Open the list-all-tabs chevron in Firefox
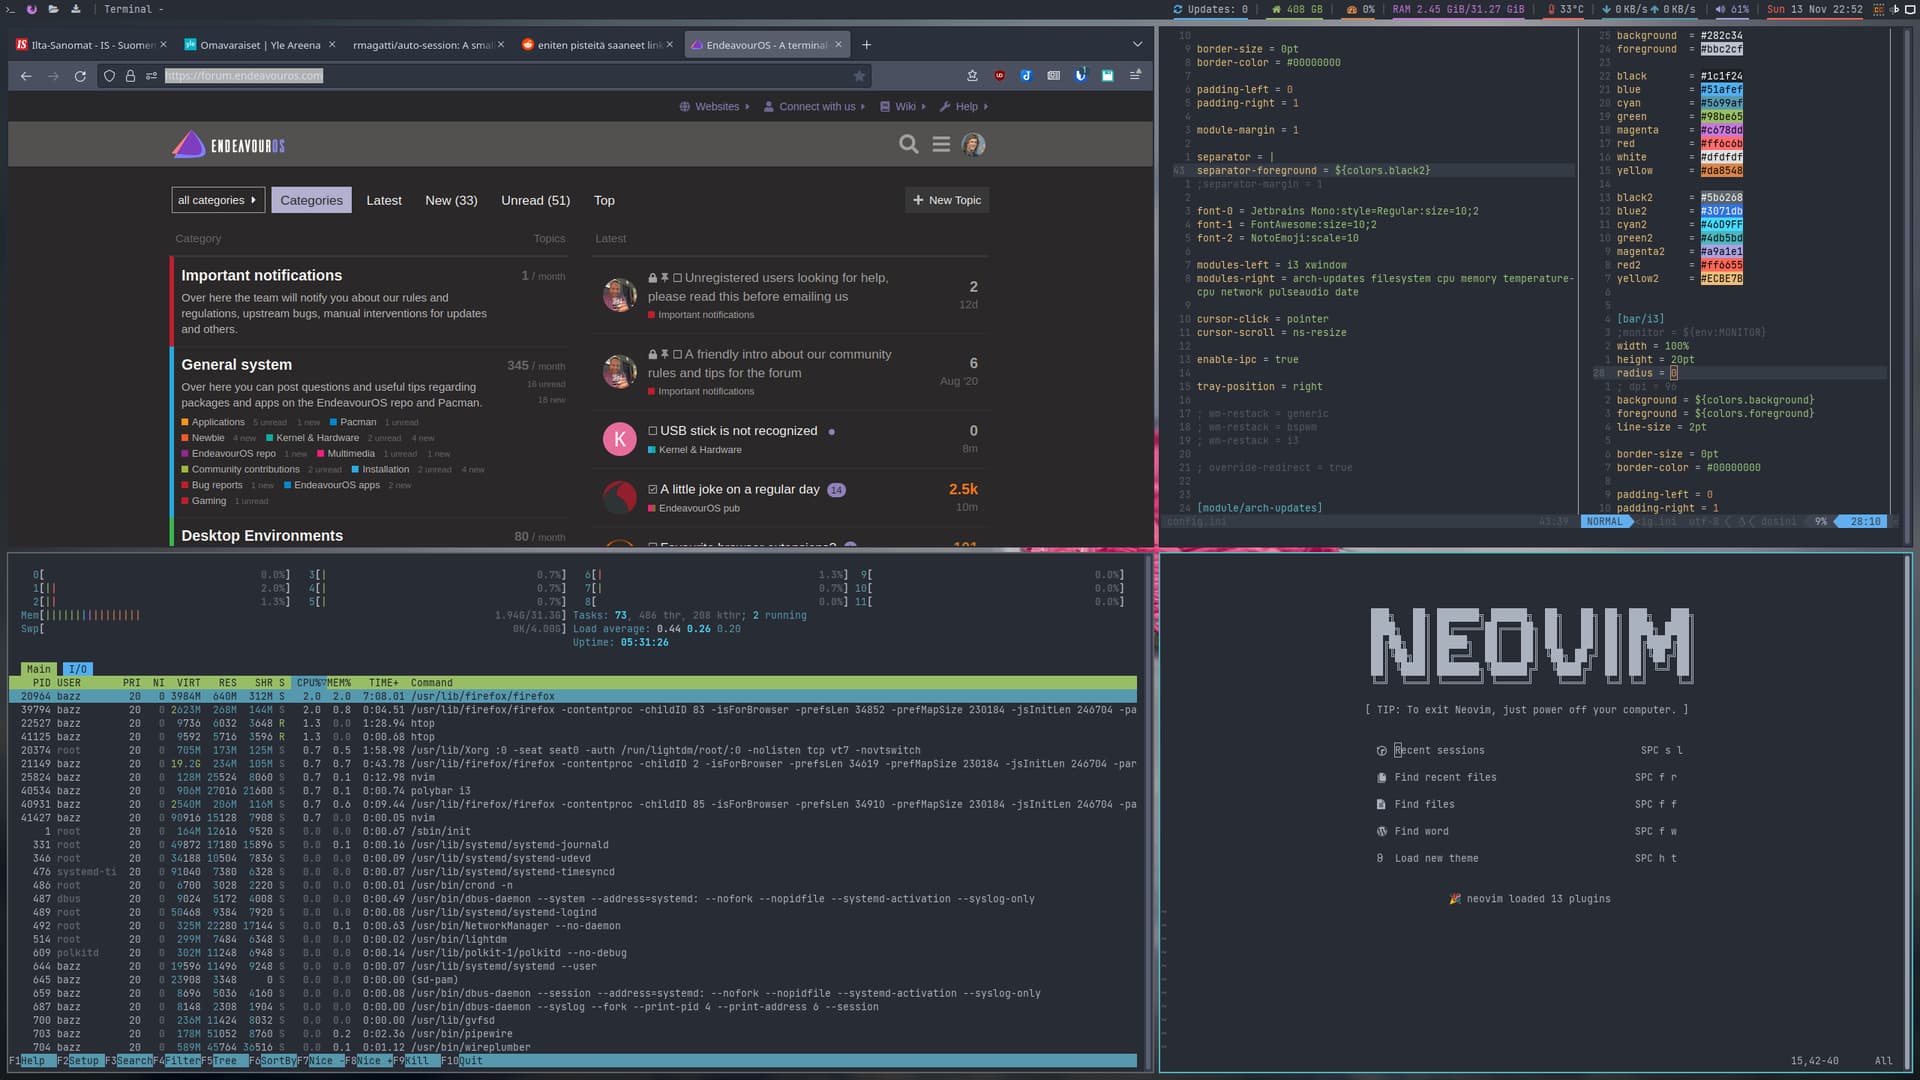 1137,45
